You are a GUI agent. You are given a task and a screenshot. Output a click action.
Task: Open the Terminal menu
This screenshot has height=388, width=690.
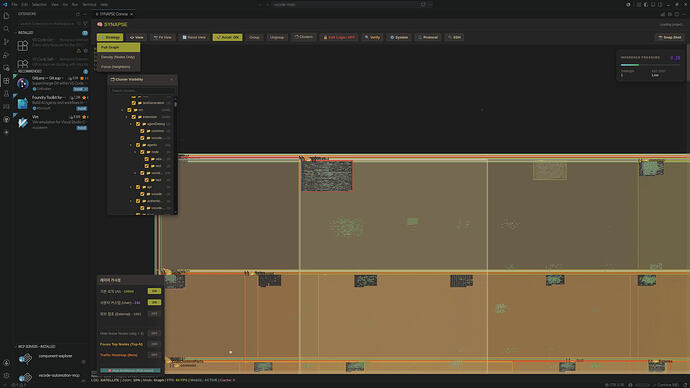point(89,4)
